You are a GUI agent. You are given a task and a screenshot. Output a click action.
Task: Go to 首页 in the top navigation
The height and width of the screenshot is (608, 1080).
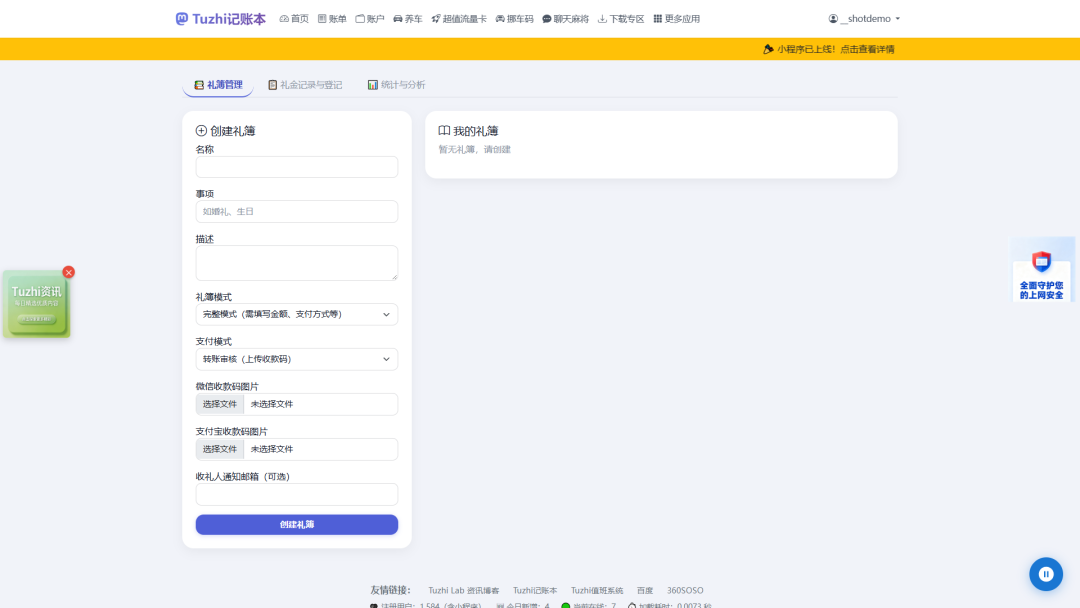[294, 19]
